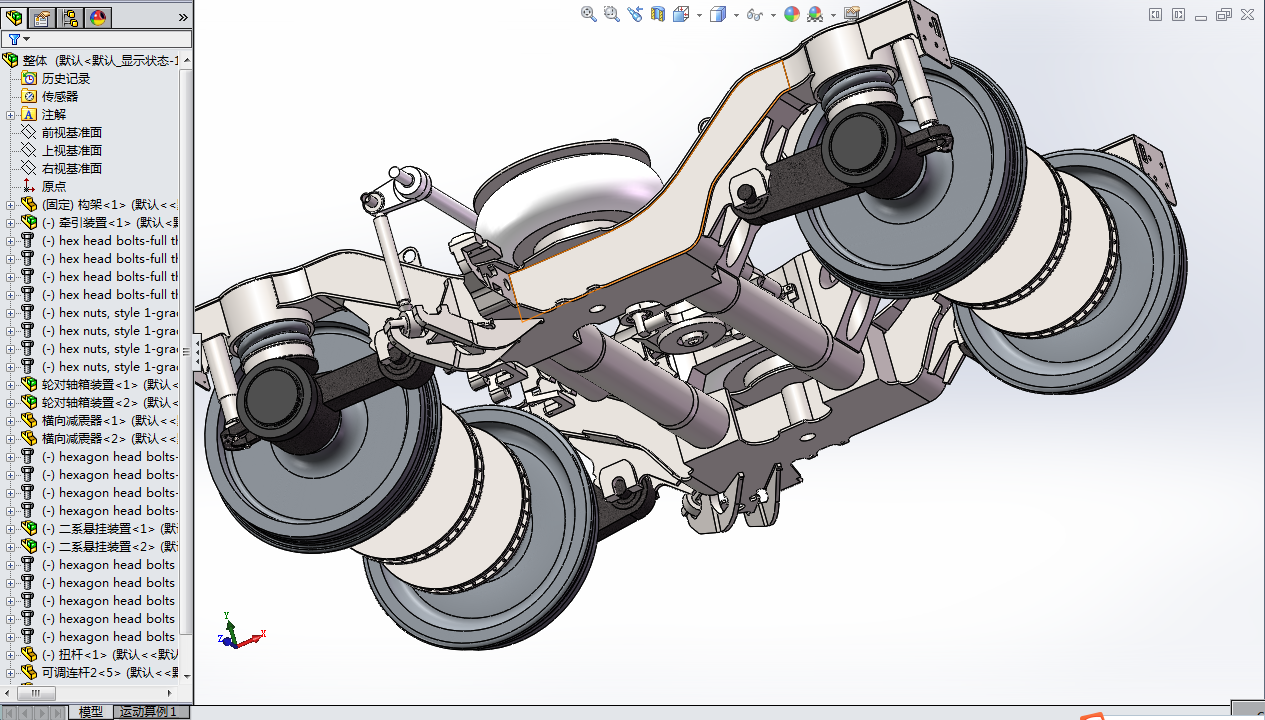Select the Zoom to Area tool
The height and width of the screenshot is (720, 1265).
coord(612,14)
